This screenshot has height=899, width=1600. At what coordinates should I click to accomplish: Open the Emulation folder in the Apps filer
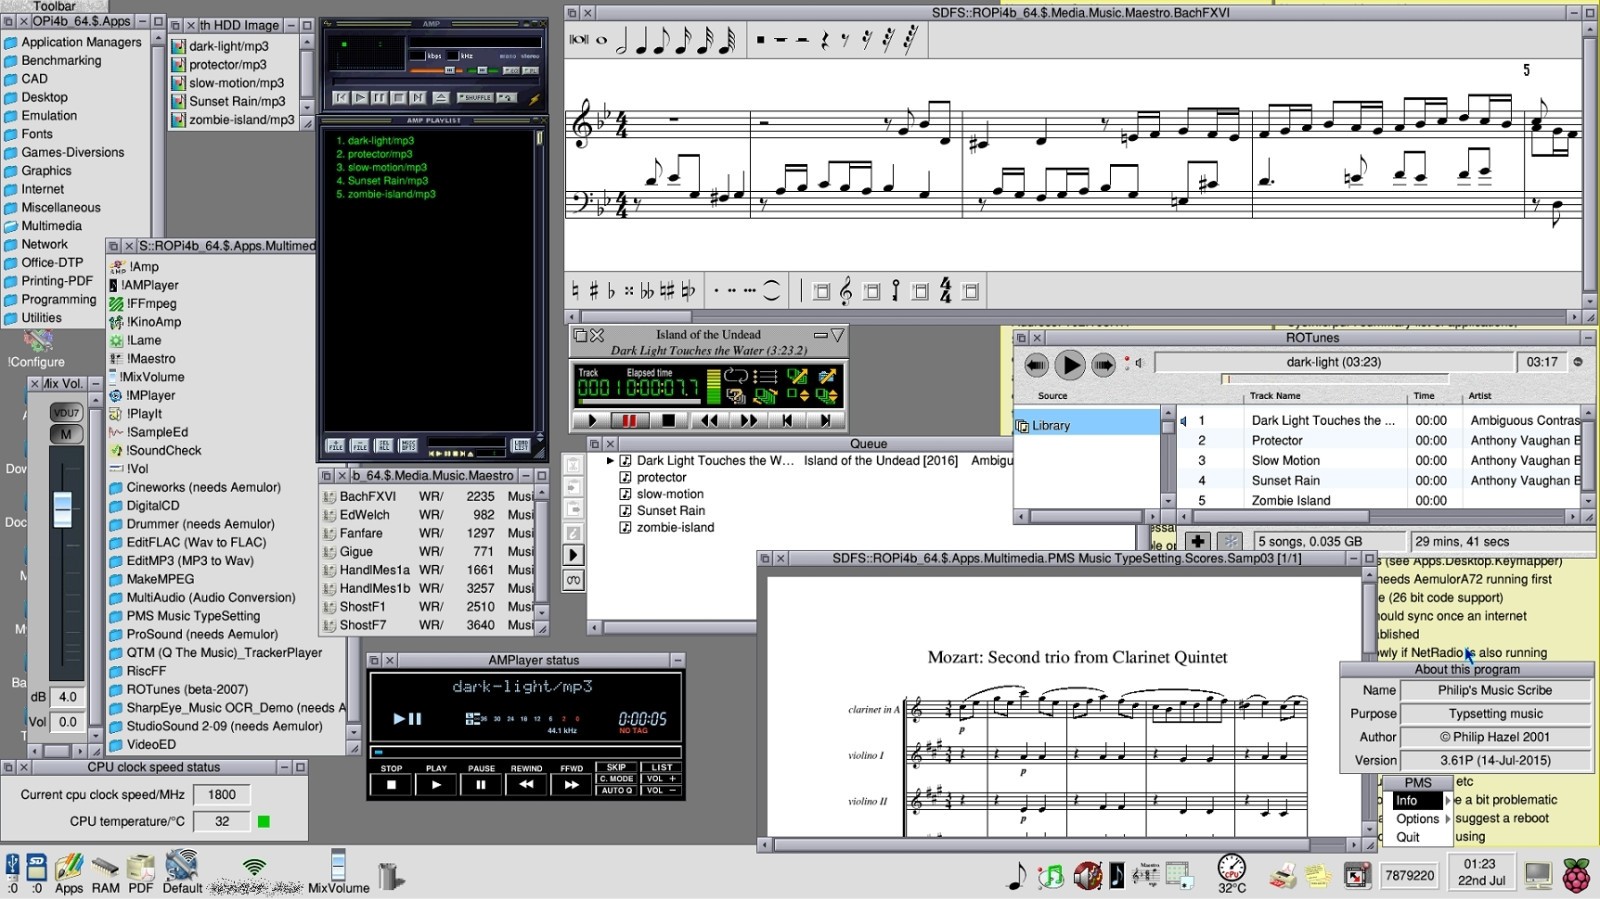point(41,116)
